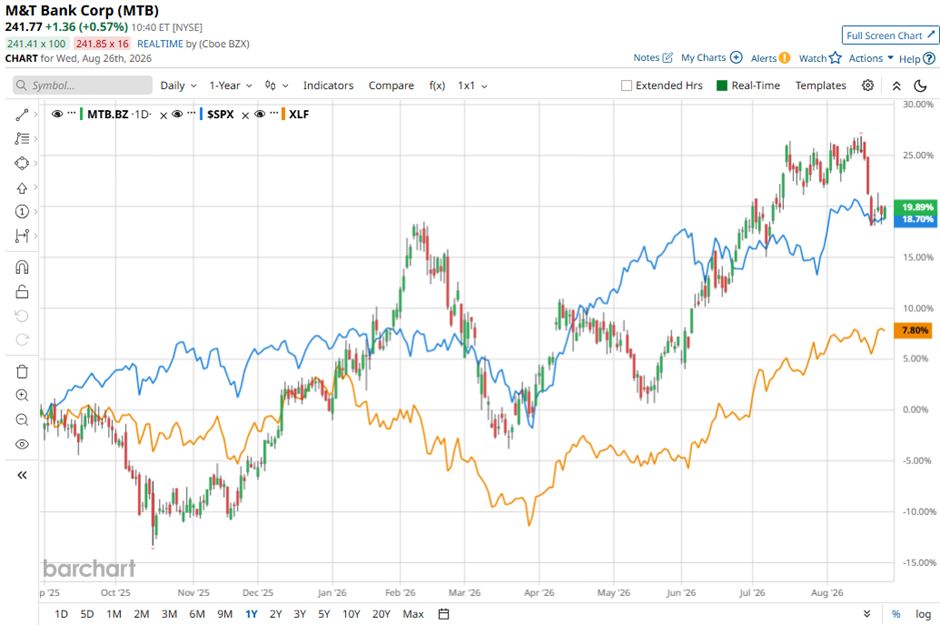Select 3M time range
This screenshot has width=940, height=625.
point(169,614)
